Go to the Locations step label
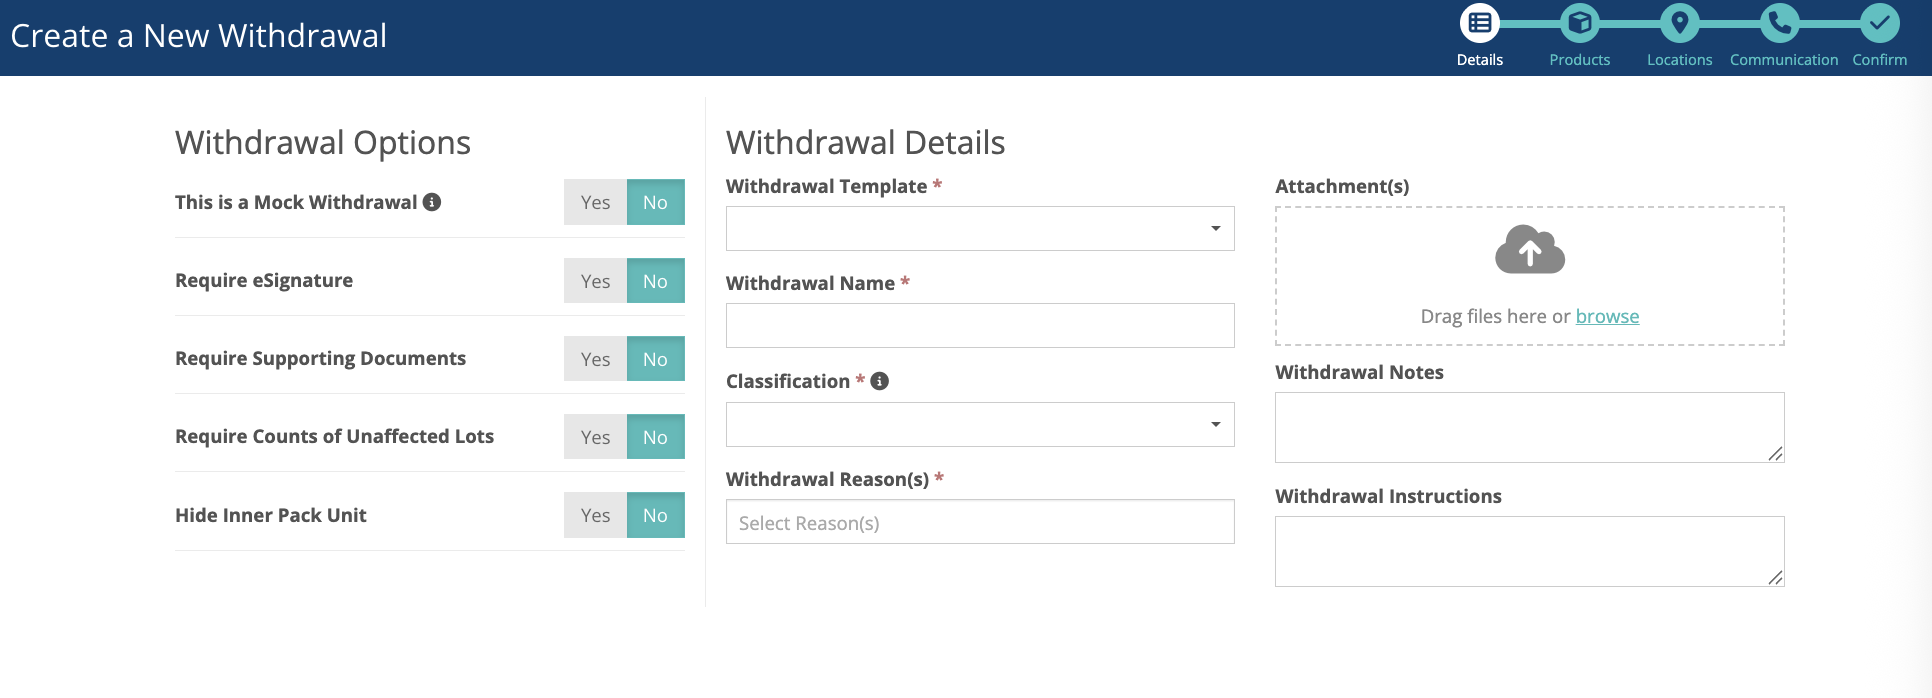Viewport: 1932px width, 698px height. (x=1680, y=60)
